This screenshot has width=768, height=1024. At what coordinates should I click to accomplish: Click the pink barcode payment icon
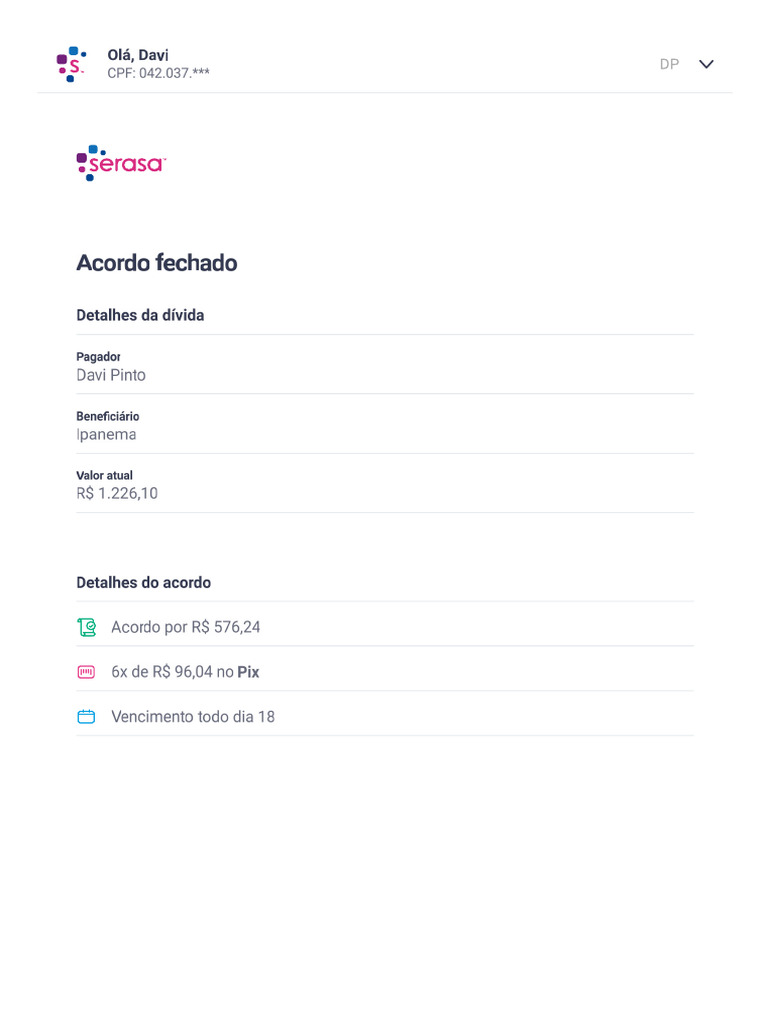pyautogui.click(x=87, y=672)
